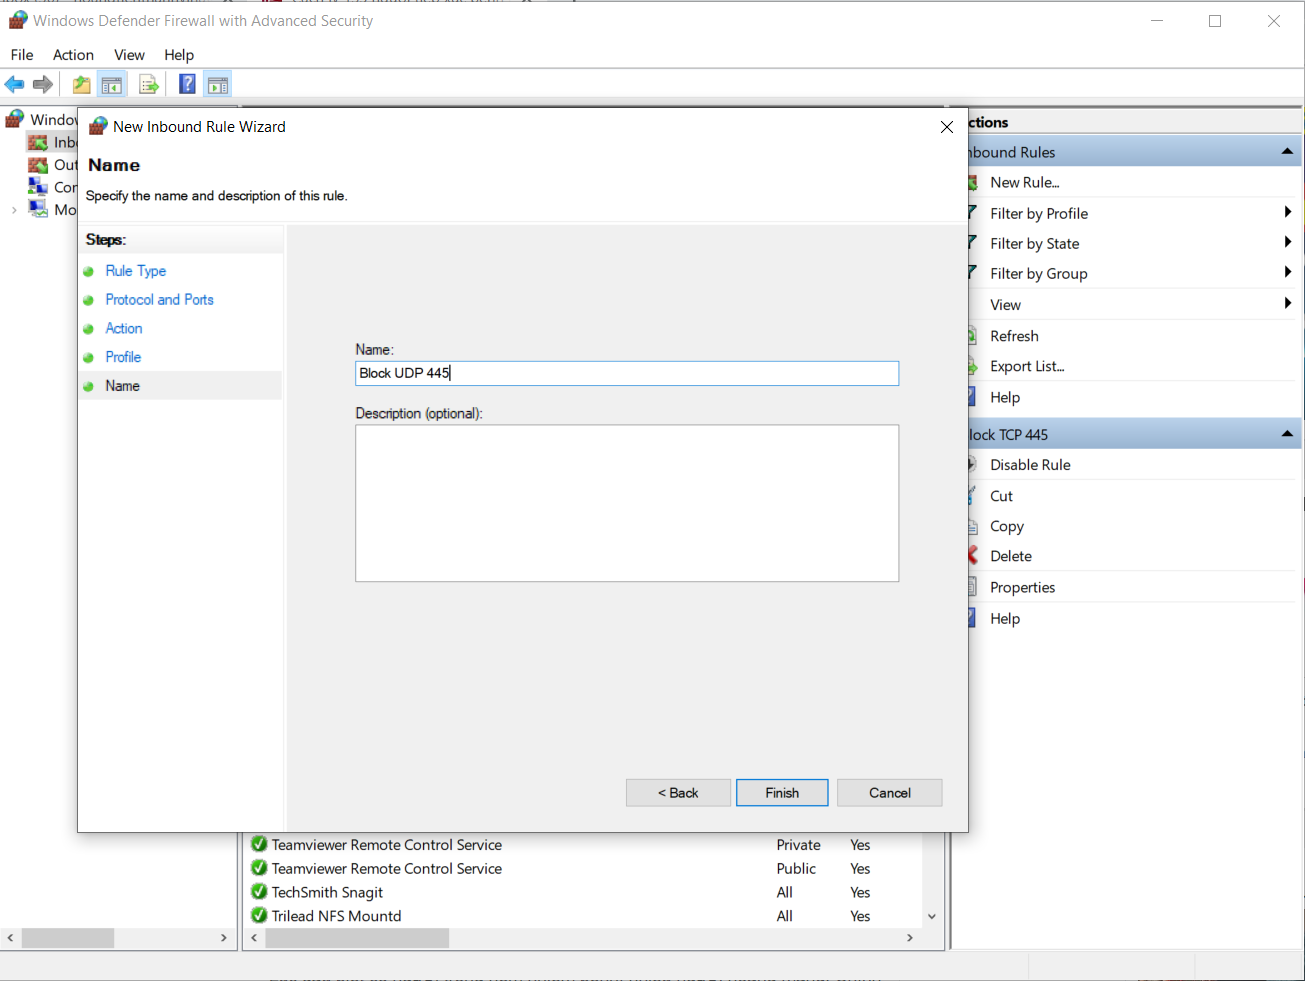Viewport: 1305px width, 981px height.
Task: Select Outbound Rules firewall icon in tree
Action: [38, 165]
